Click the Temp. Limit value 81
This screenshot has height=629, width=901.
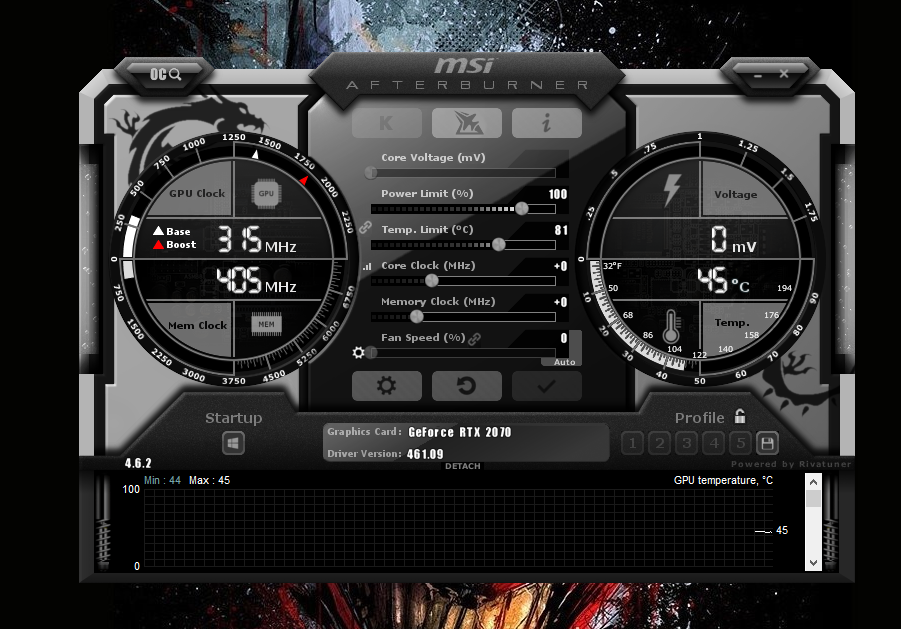[x=561, y=230]
